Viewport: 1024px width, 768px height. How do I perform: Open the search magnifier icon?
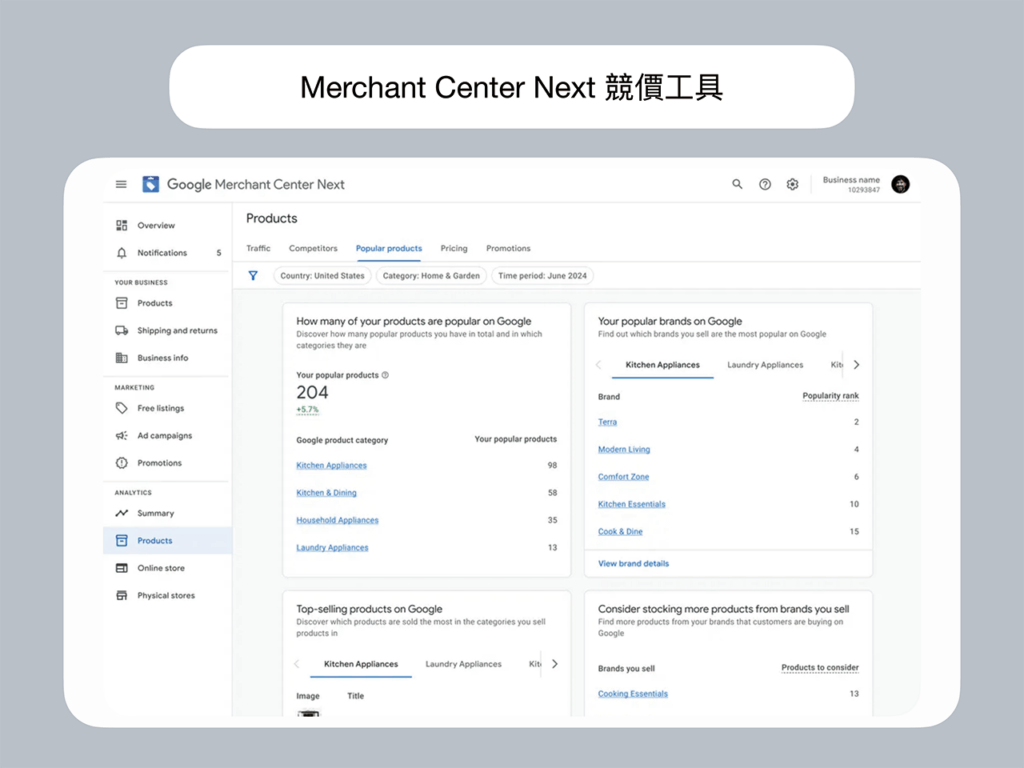click(737, 184)
